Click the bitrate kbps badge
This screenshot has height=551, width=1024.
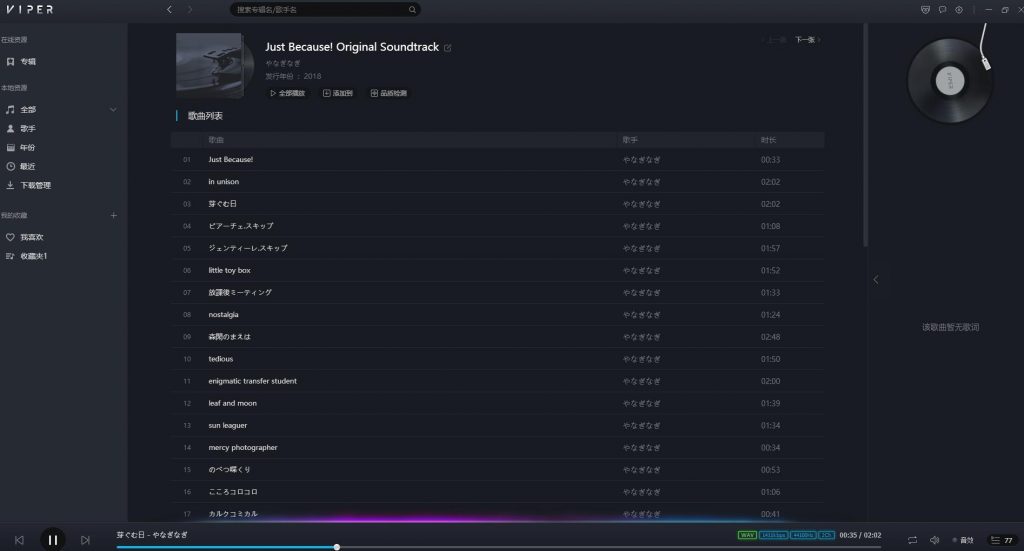pyautogui.click(x=773, y=535)
